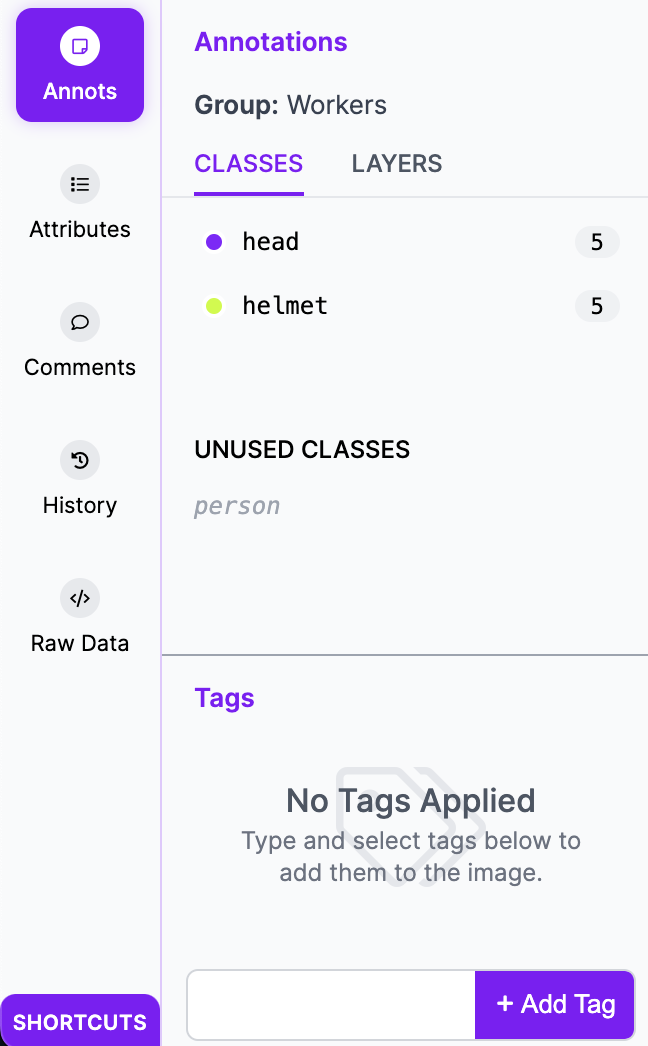Click the head class count badge
648x1046 pixels.
coord(597,242)
